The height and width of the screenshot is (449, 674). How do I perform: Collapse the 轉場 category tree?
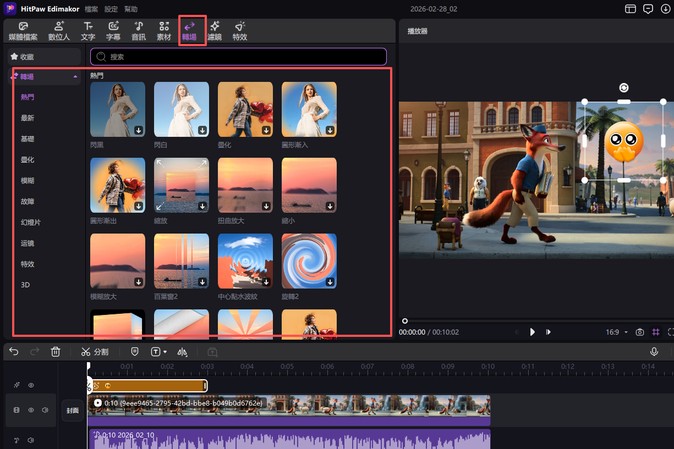75,77
